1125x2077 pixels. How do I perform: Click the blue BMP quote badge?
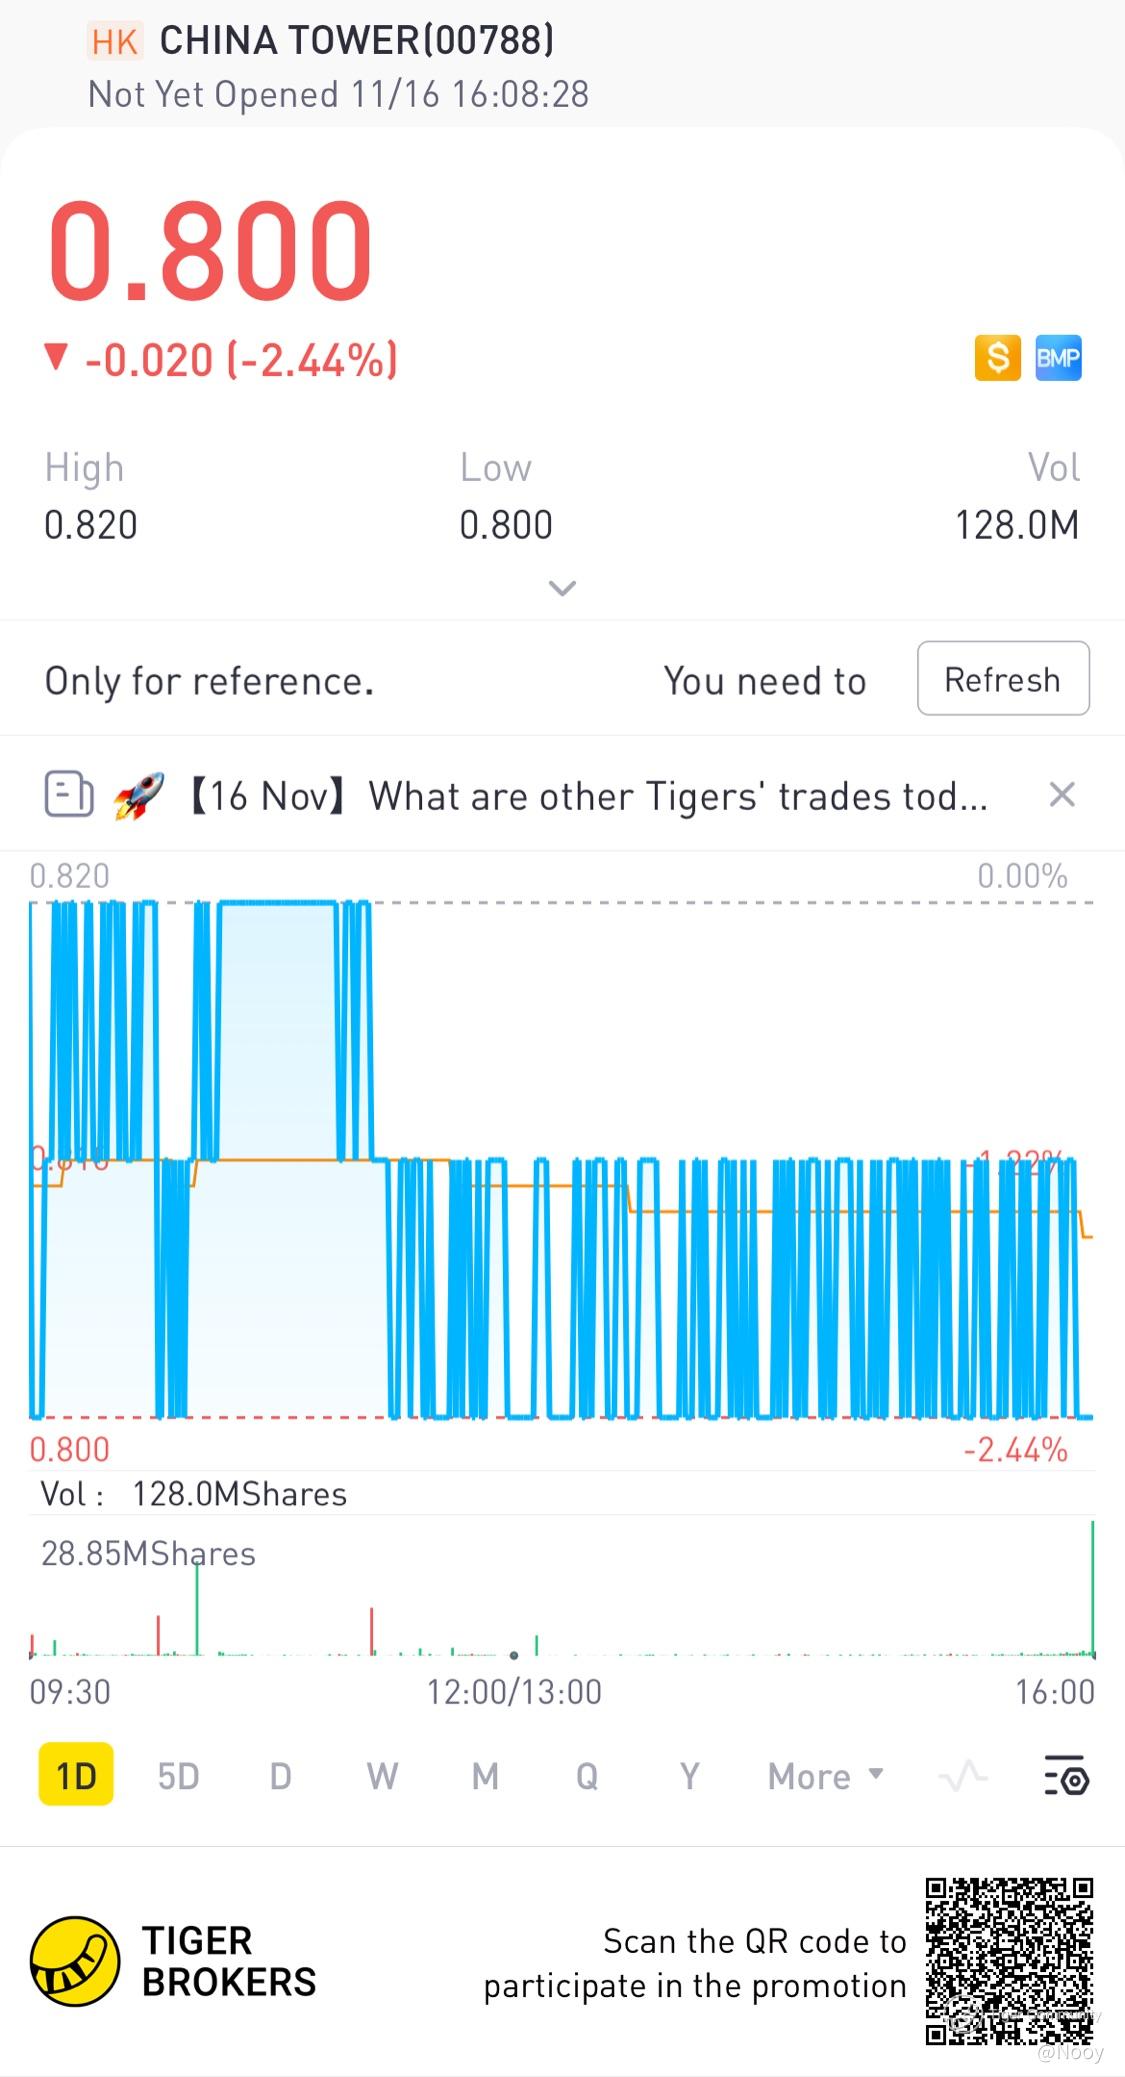(1058, 358)
